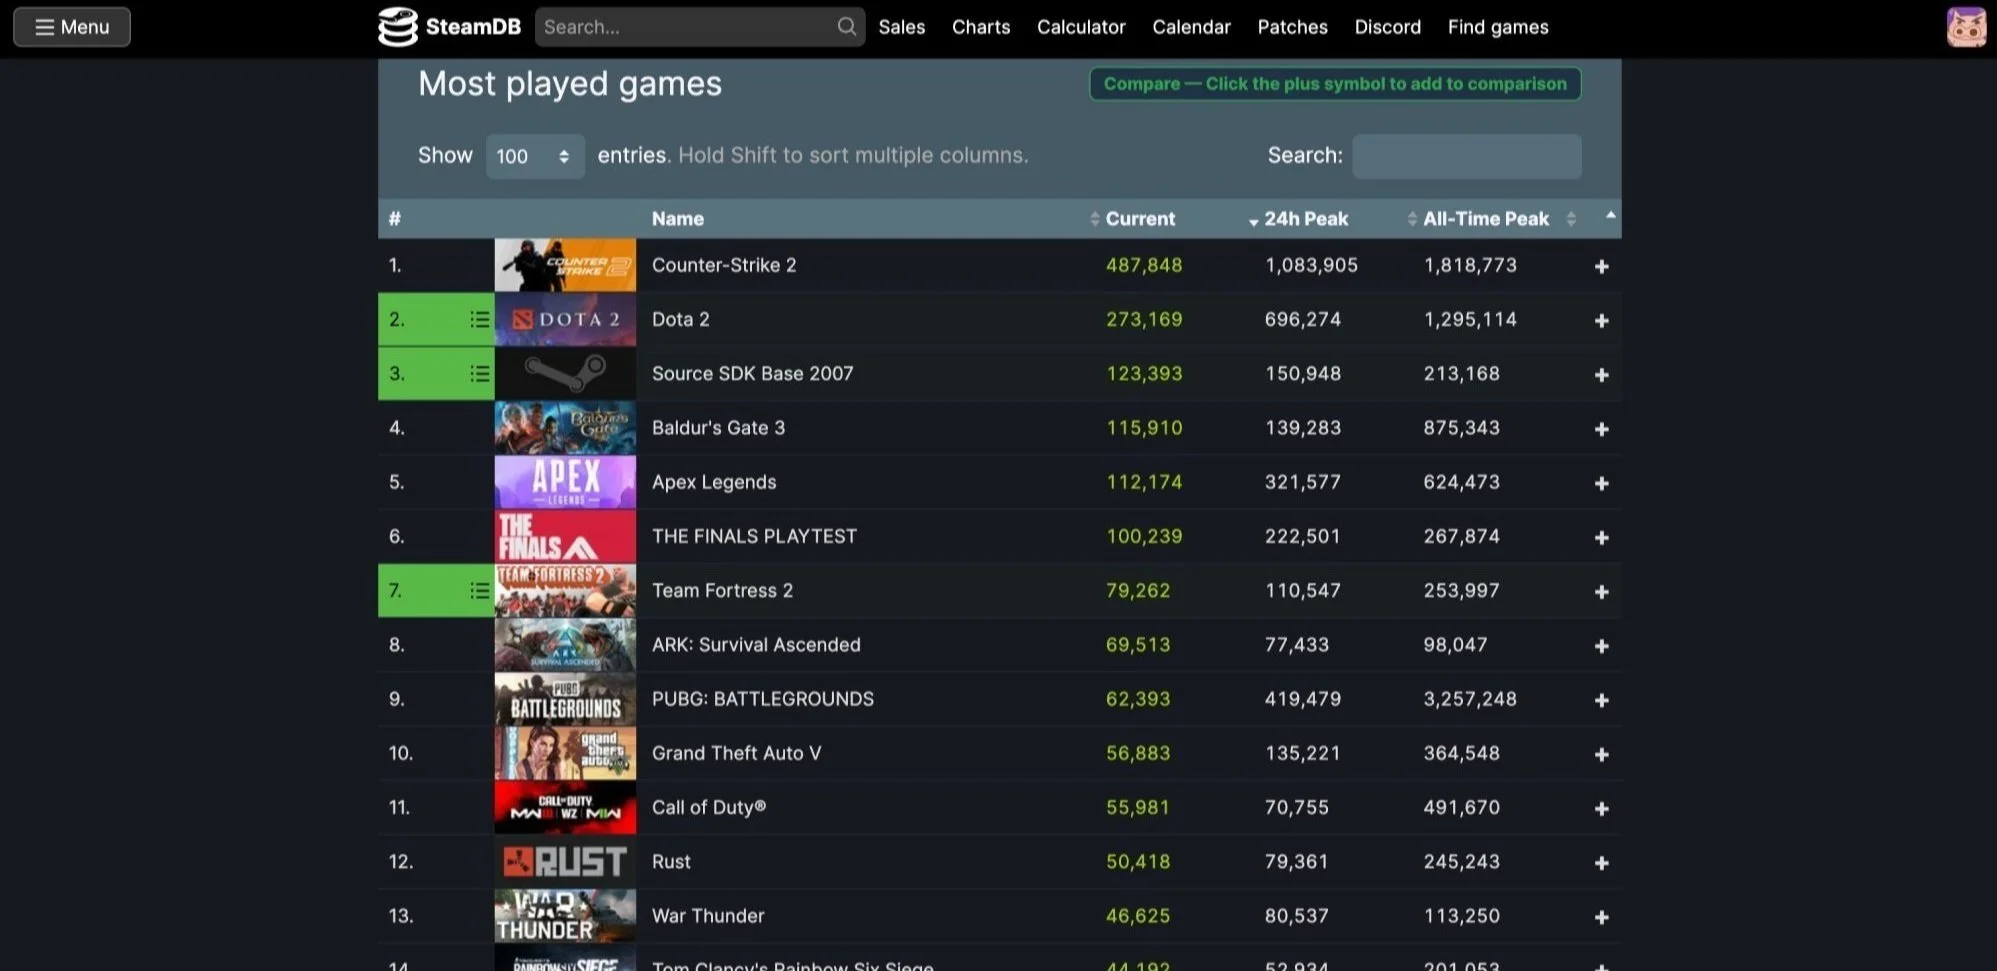The image size is (1997, 971).
Task: Open the Rust name link
Action: [x=671, y=861]
